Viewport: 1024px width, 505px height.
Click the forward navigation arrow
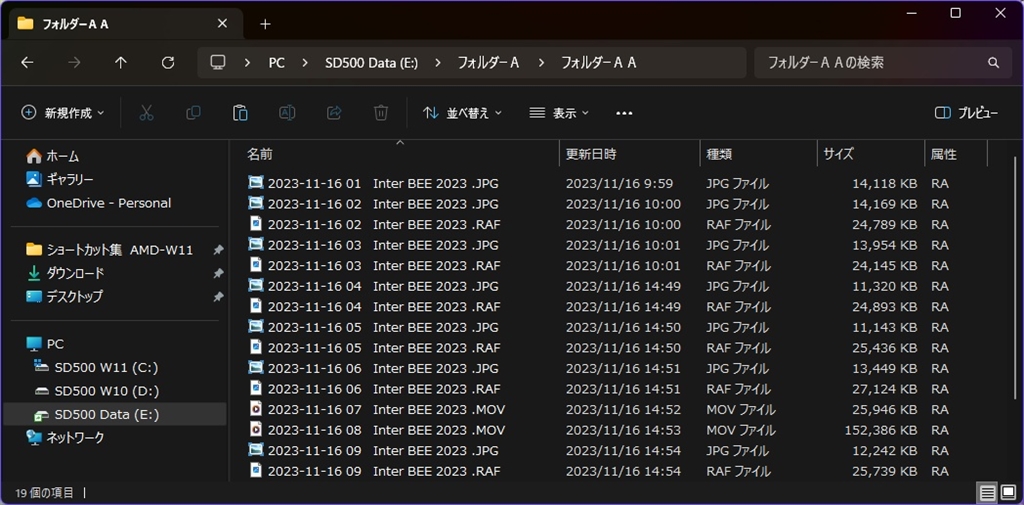coord(74,63)
